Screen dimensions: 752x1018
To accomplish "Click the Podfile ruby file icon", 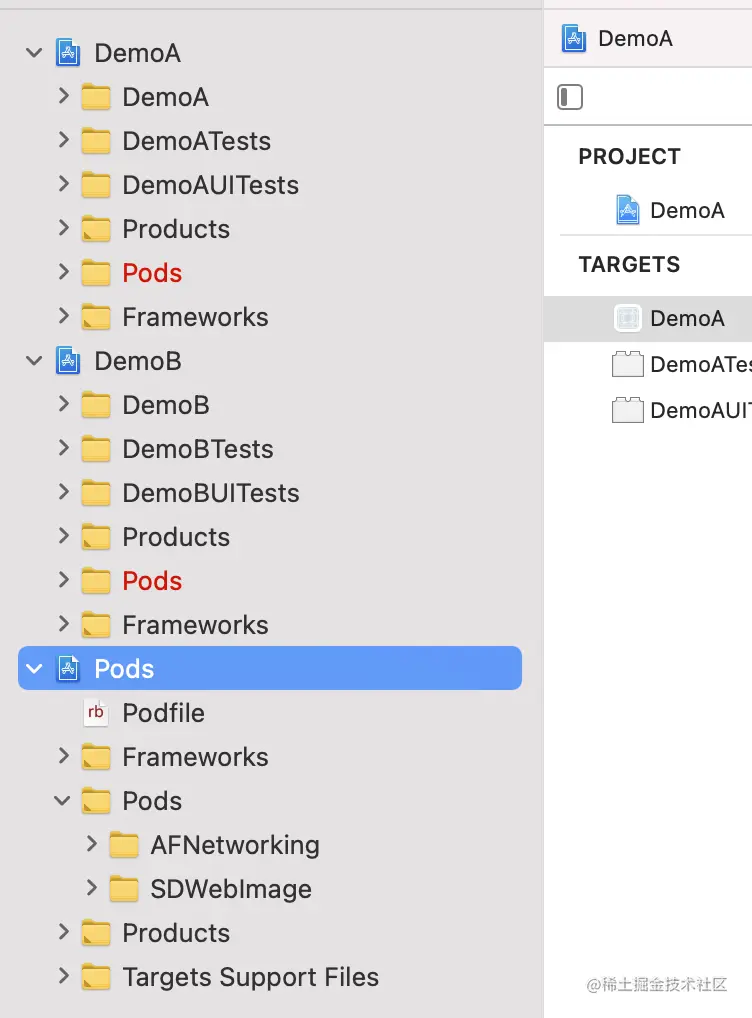I will point(96,713).
